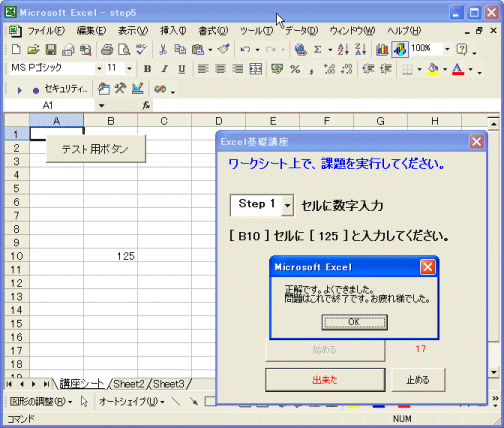Screen dimensions: 504x428
Task: Click the セキュリティ button
Action: pyautogui.click(x=66, y=89)
